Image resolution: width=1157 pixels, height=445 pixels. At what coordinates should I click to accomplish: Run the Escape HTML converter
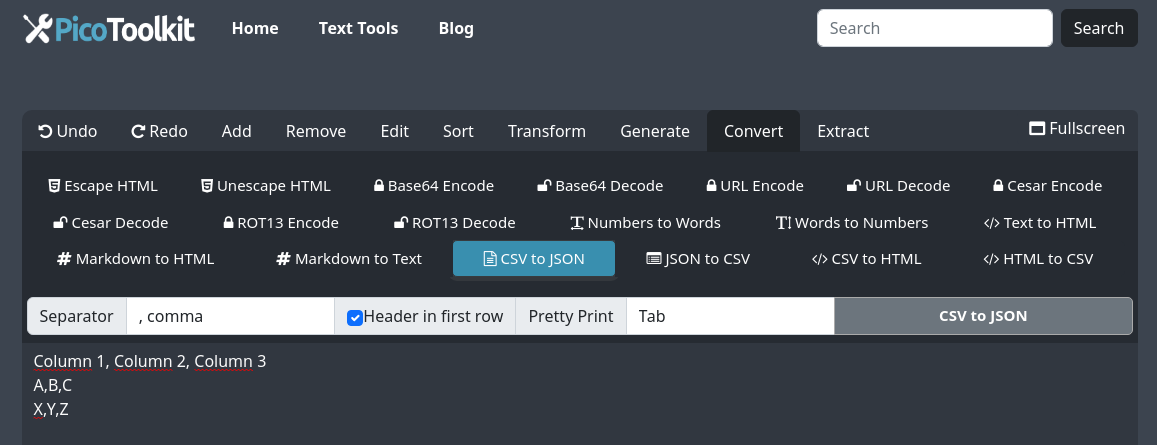click(x=103, y=186)
